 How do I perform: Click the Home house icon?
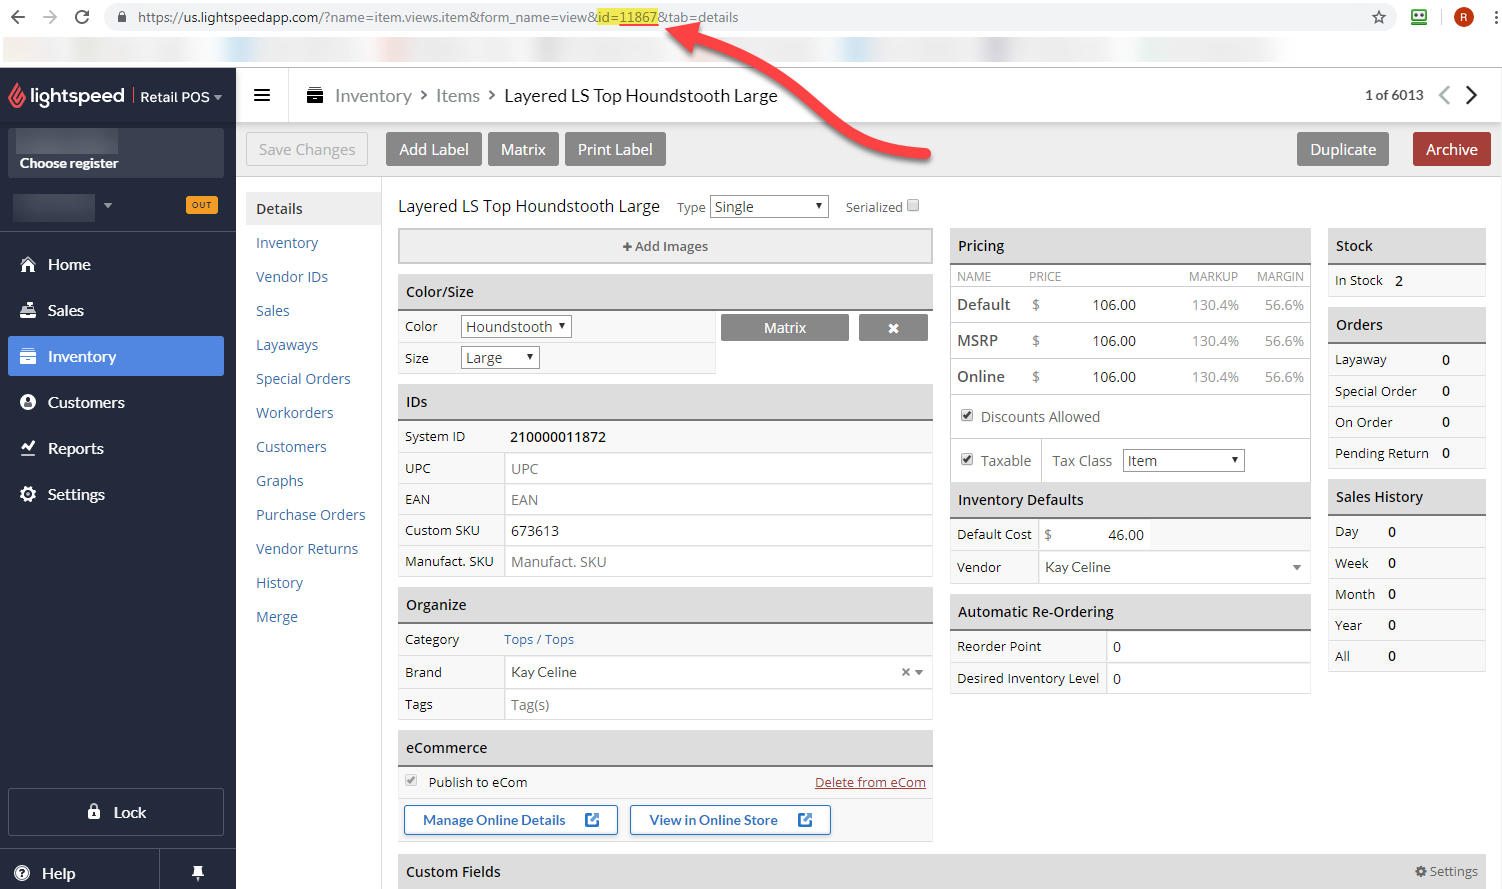(28, 264)
